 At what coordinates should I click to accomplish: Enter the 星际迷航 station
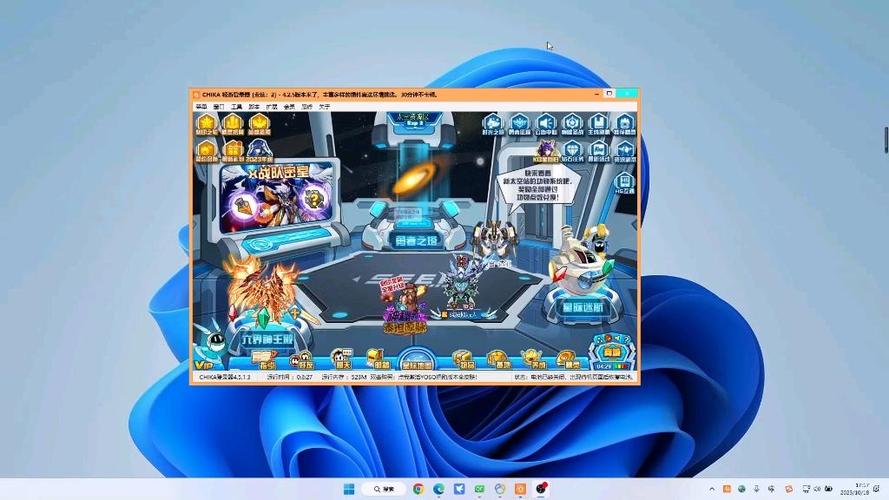coord(582,308)
